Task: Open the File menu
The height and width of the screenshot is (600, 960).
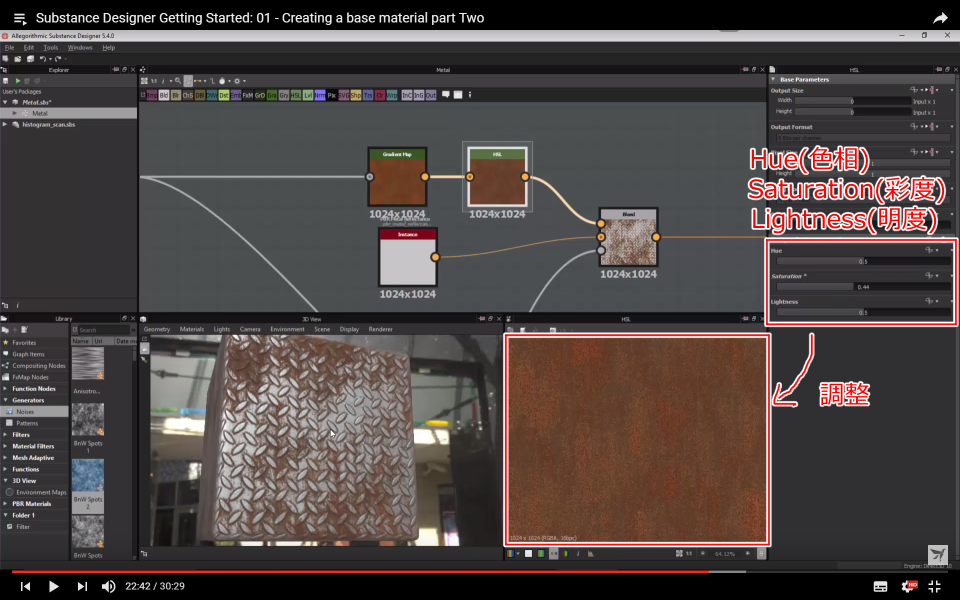Action: click(x=9, y=47)
